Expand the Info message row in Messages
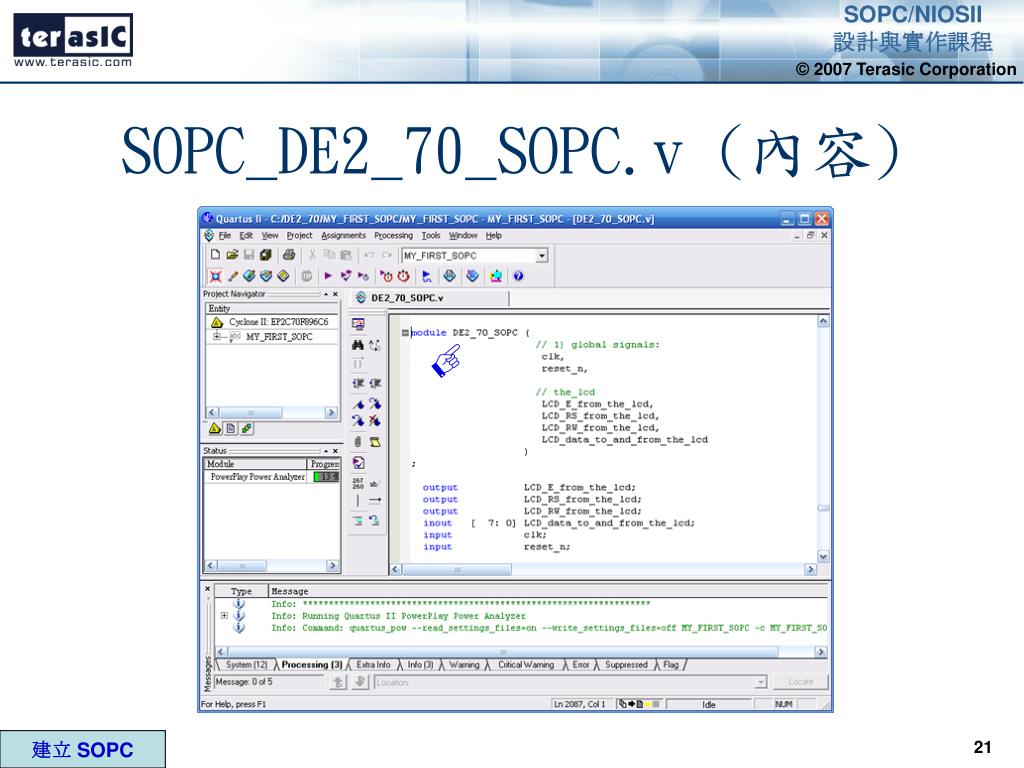Image resolution: width=1024 pixels, height=768 pixels. 224,616
